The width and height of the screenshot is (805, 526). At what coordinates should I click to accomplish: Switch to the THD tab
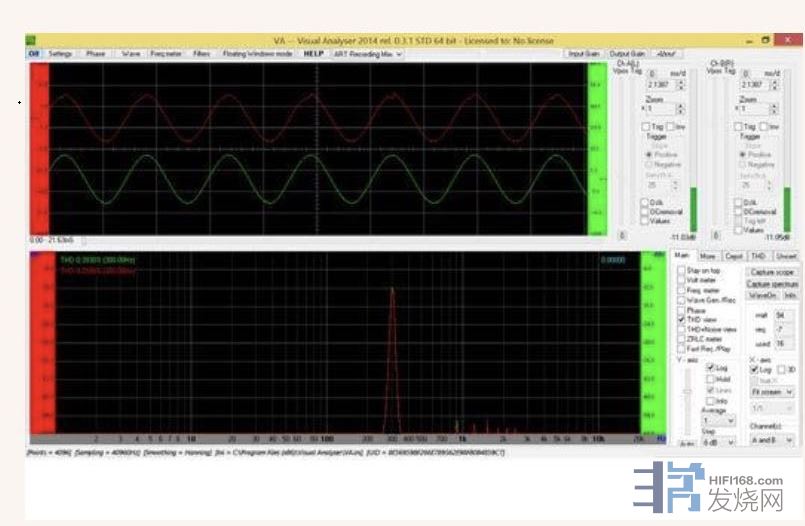pyautogui.click(x=759, y=257)
